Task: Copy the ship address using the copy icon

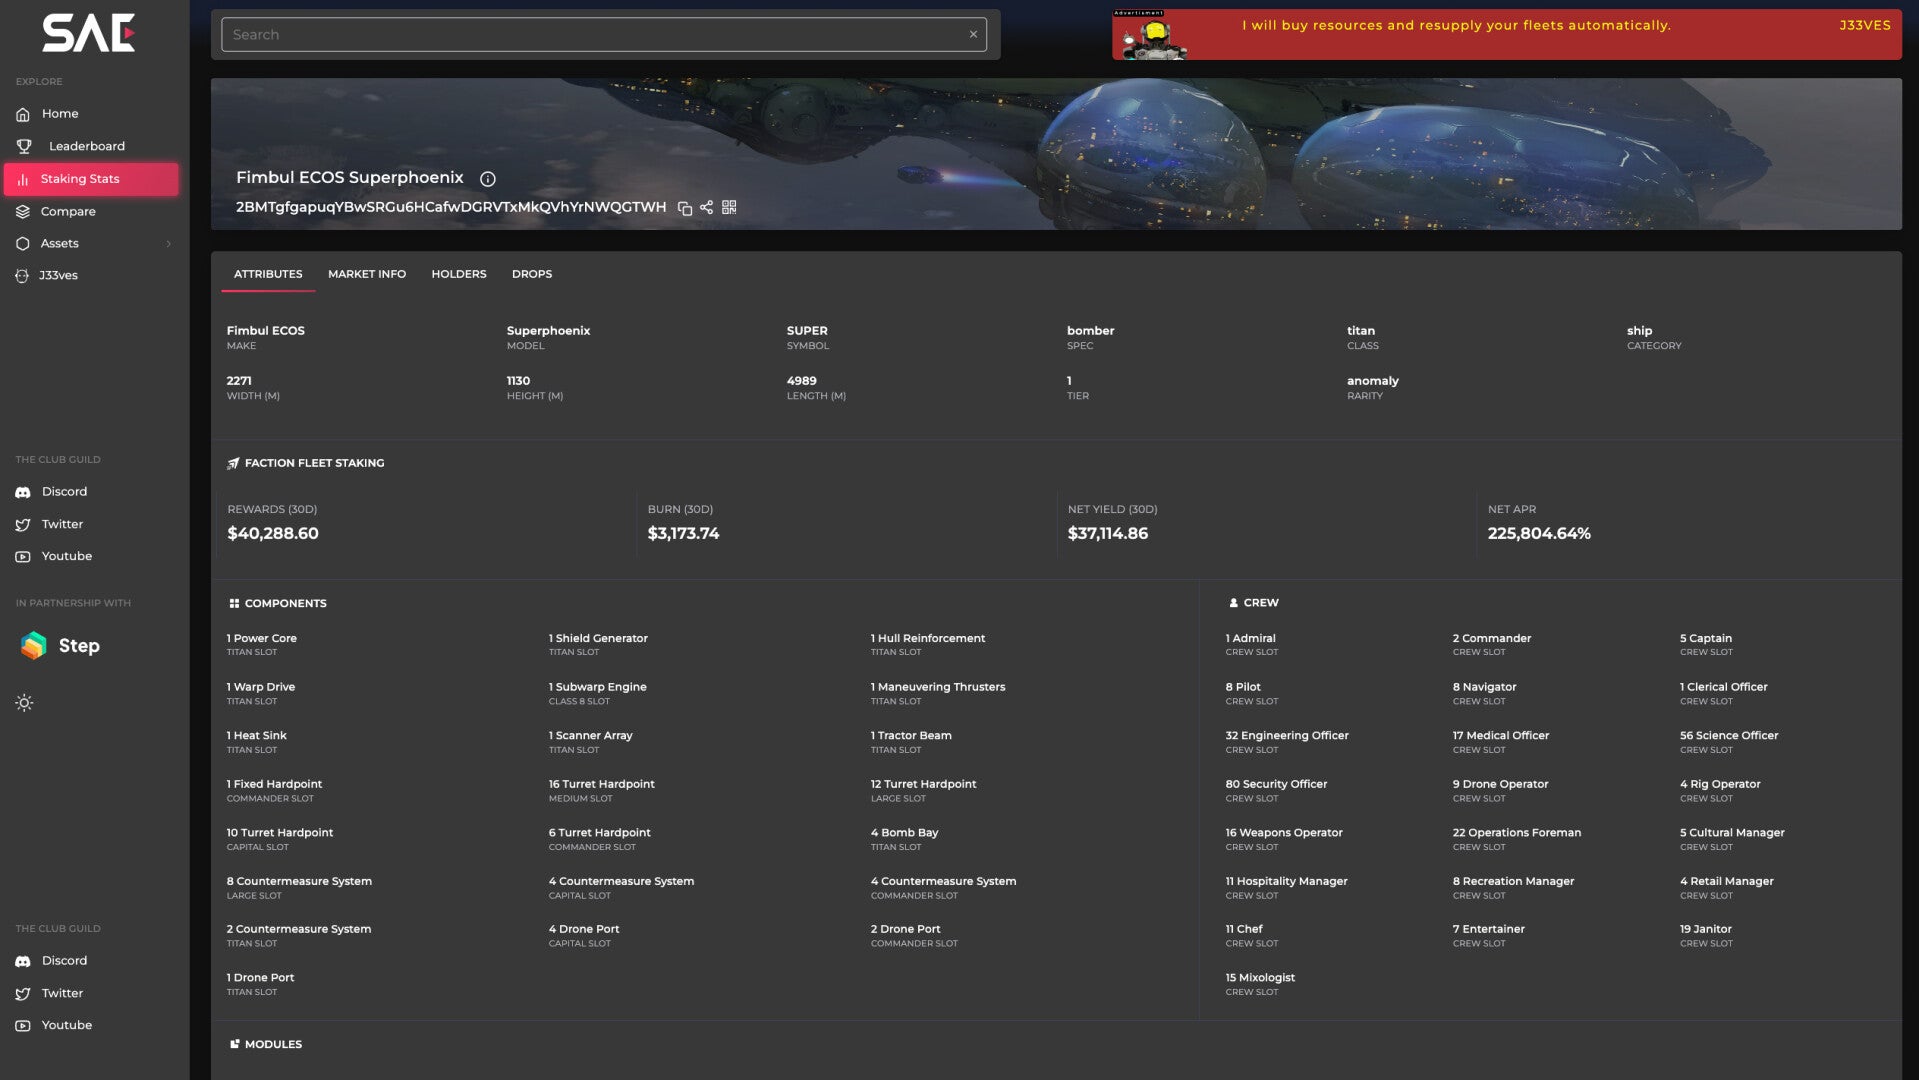Action: click(x=685, y=208)
